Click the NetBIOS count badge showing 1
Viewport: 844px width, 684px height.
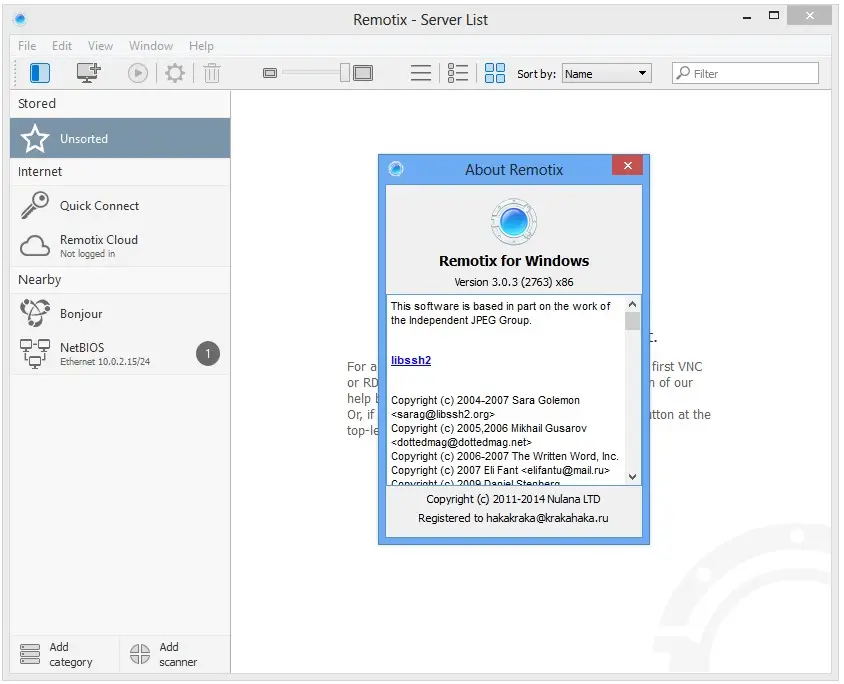point(208,354)
